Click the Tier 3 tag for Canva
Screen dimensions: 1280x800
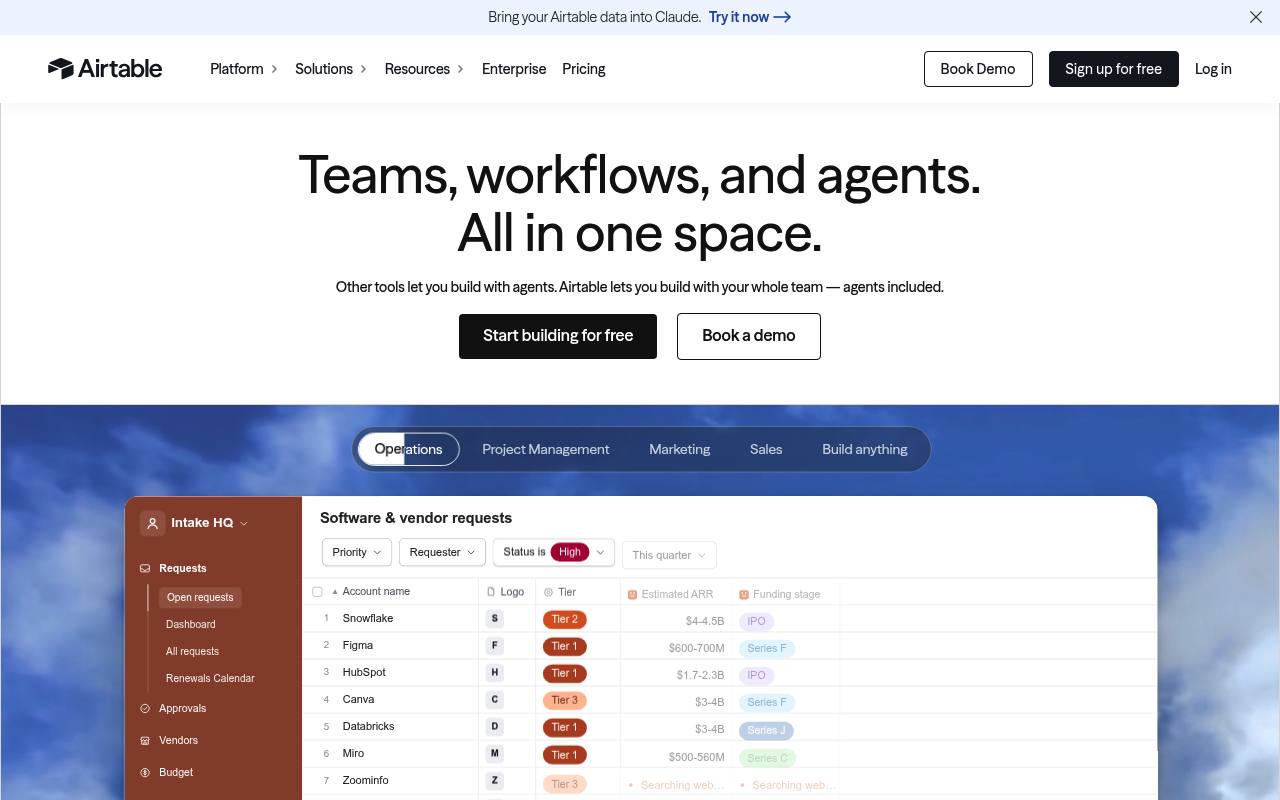tap(565, 700)
